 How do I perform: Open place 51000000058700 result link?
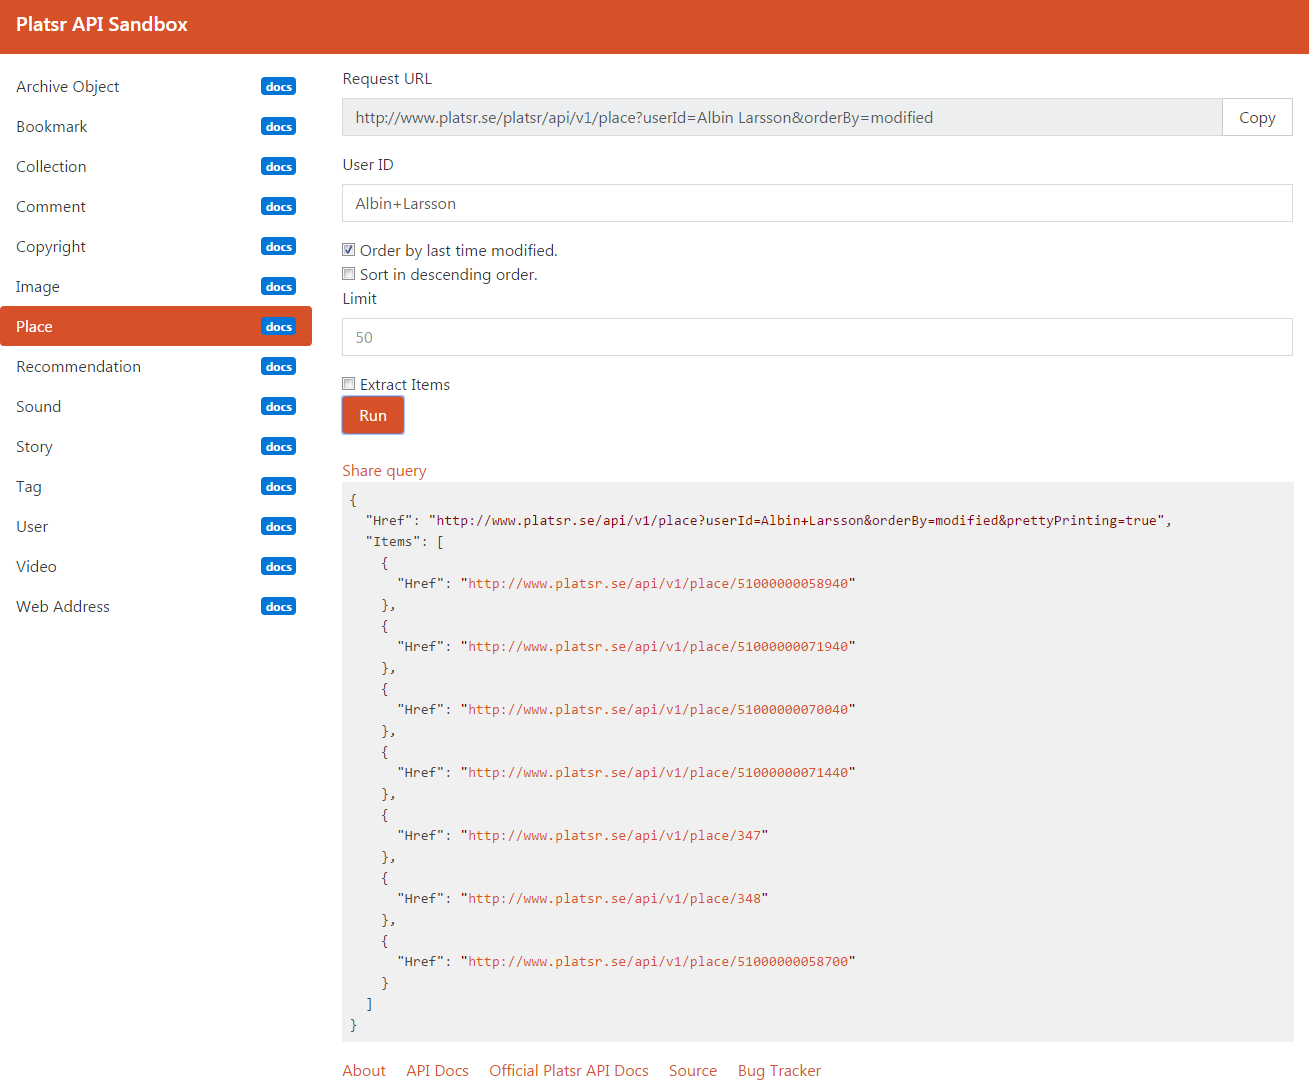pyautogui.click(x=658, y=962)
